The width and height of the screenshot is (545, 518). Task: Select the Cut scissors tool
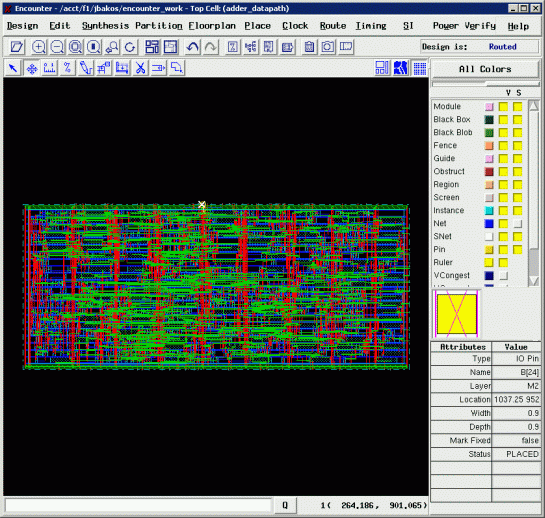pos(140,68)
